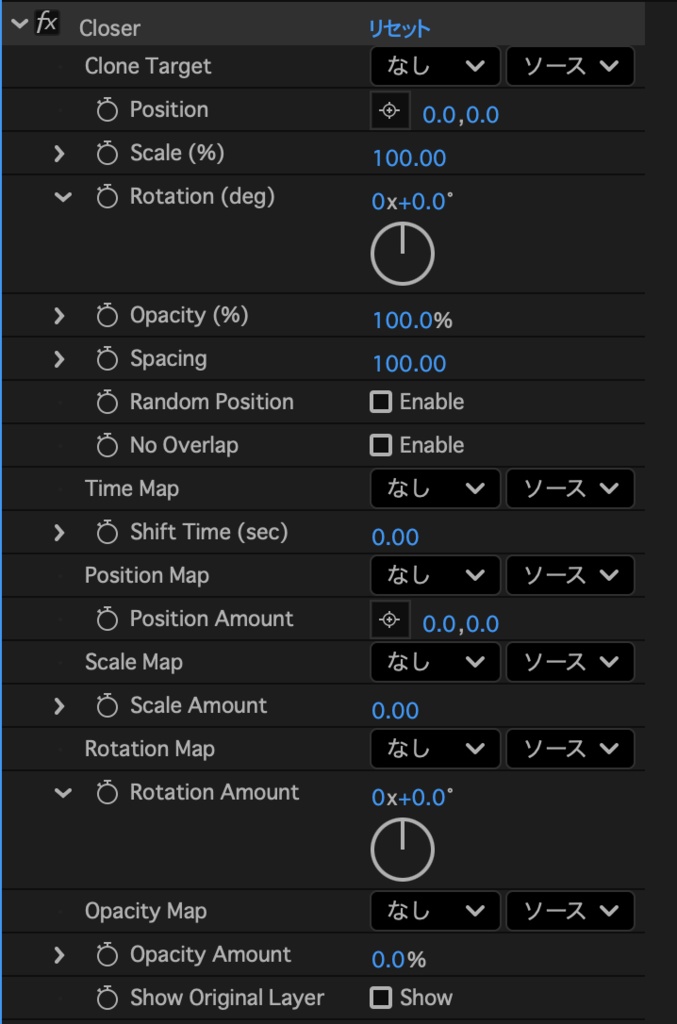Expand the Shift Time (sec) property
This screenshot has height=1024, width=677.
(59, 533)
